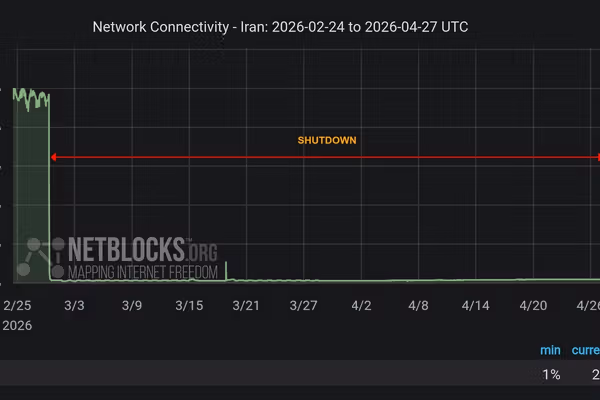Click the left arrowhead of the shutdown line

click(x=52, y=157)
